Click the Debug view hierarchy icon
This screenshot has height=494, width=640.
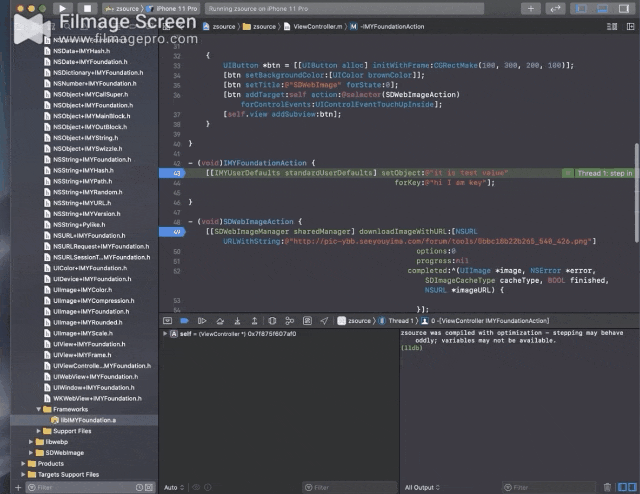click(x=272, y=321)
